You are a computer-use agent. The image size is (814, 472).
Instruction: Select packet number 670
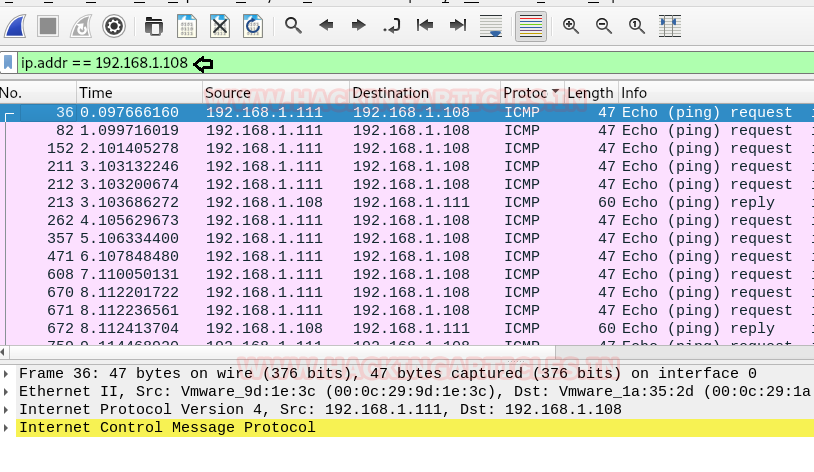pos(407,292)
